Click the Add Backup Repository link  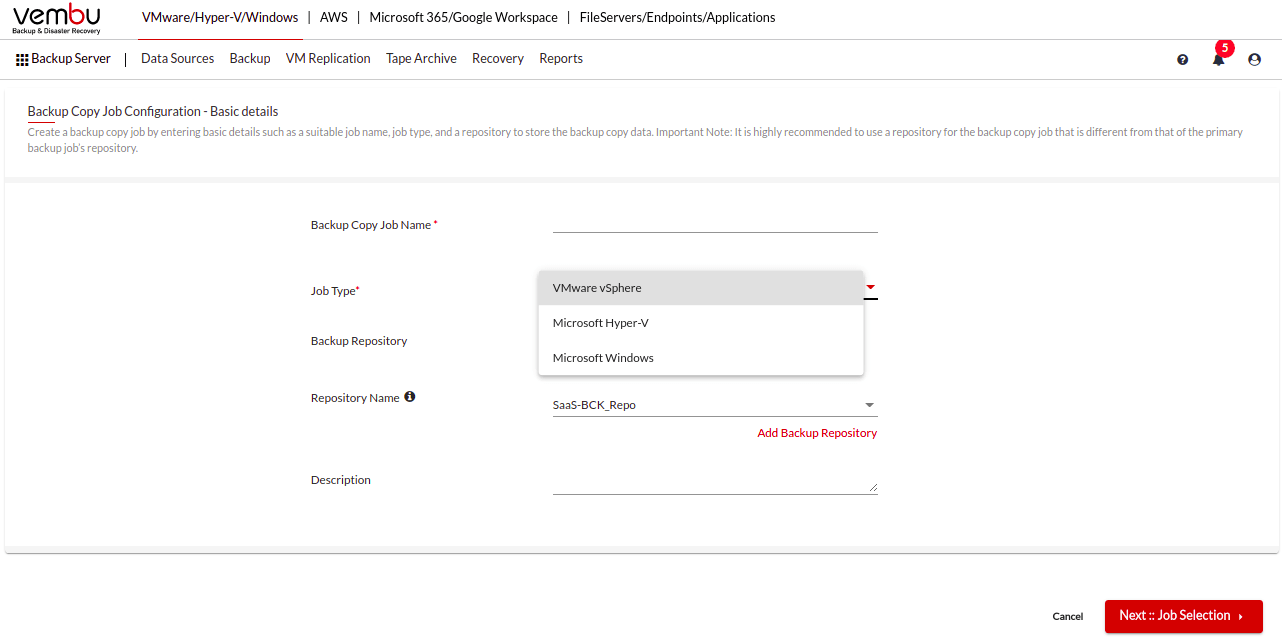coord(817,433)
